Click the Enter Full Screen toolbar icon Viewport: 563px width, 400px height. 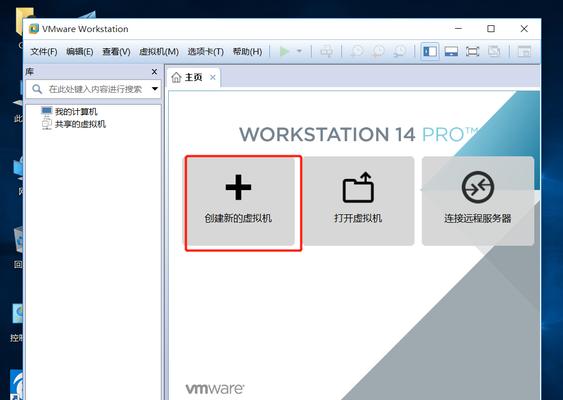tap(472, 51)
